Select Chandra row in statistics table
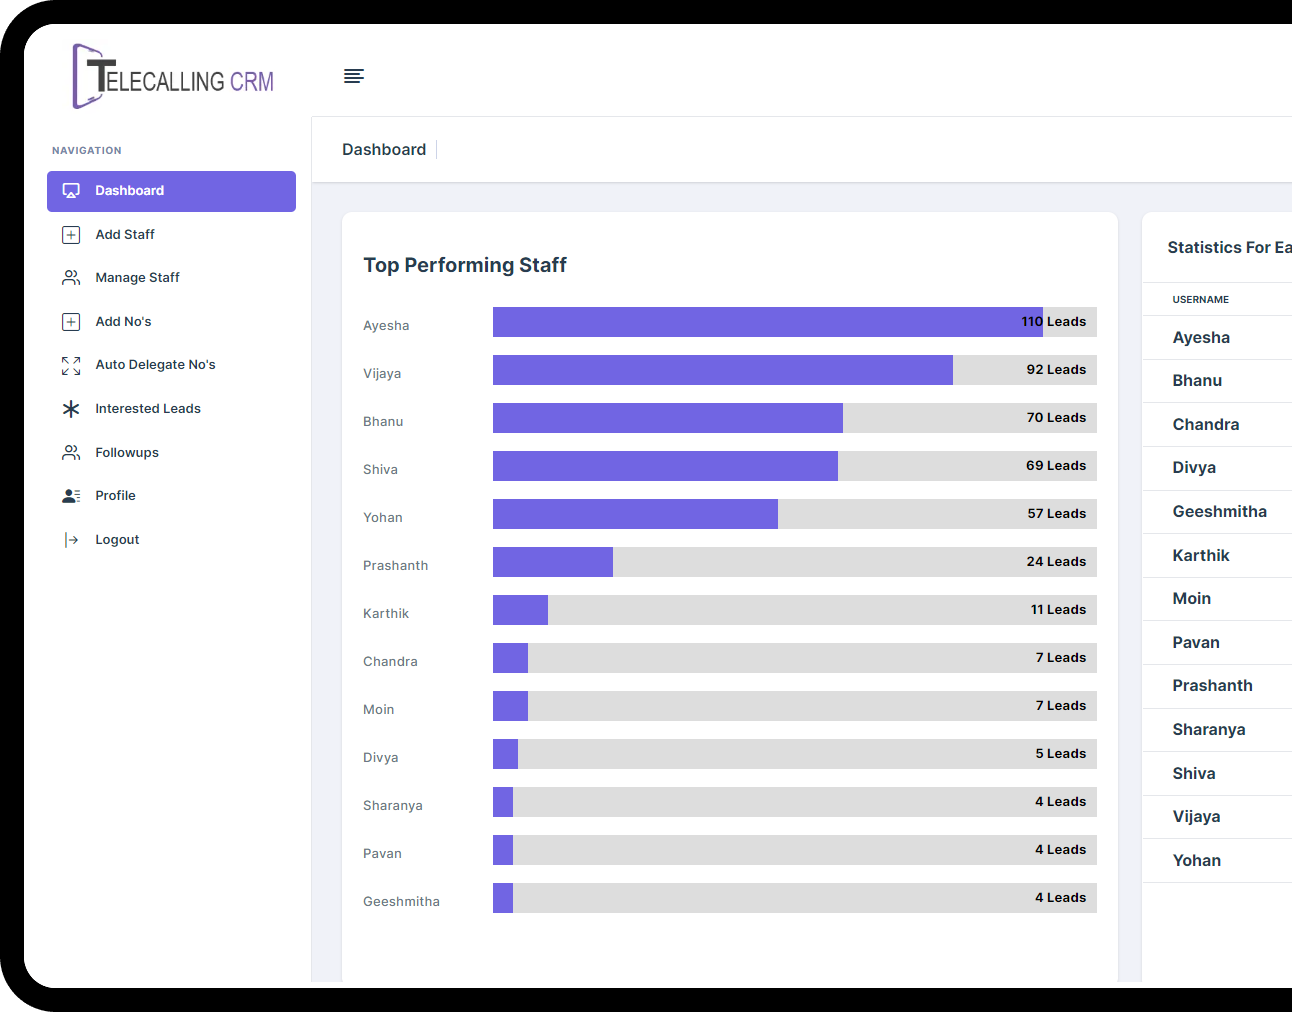Viewport: 1292px width, 1012px height. tap(1217, 425)
